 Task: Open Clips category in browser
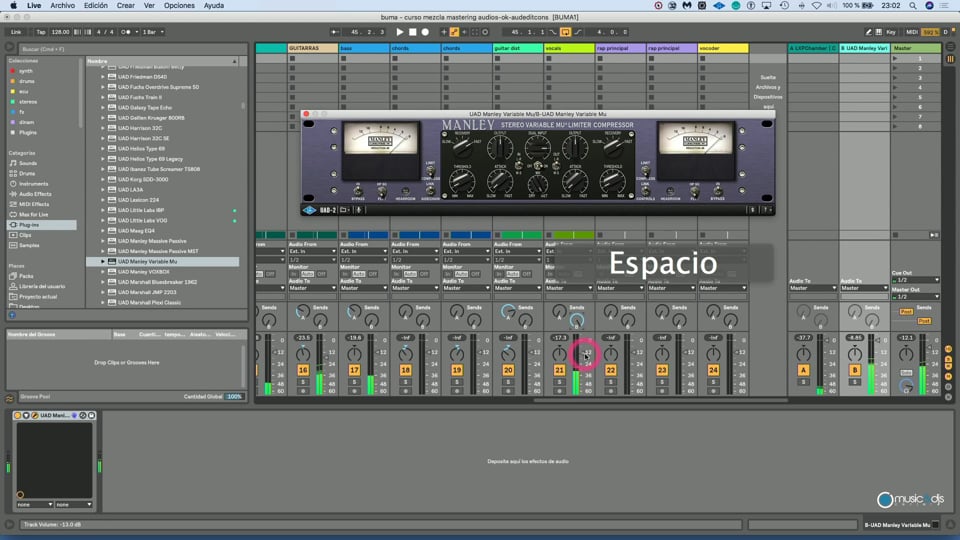(x=24, y=235)
